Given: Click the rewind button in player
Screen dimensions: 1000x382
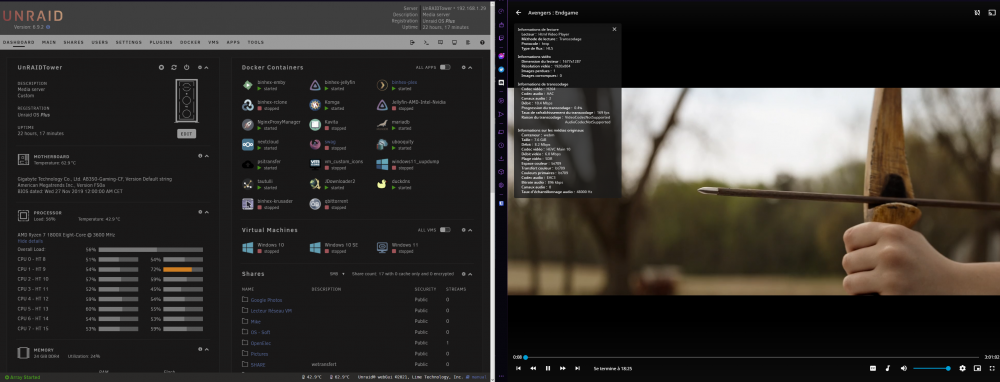Looking at the screenshot, I should [x=533, y=368].
